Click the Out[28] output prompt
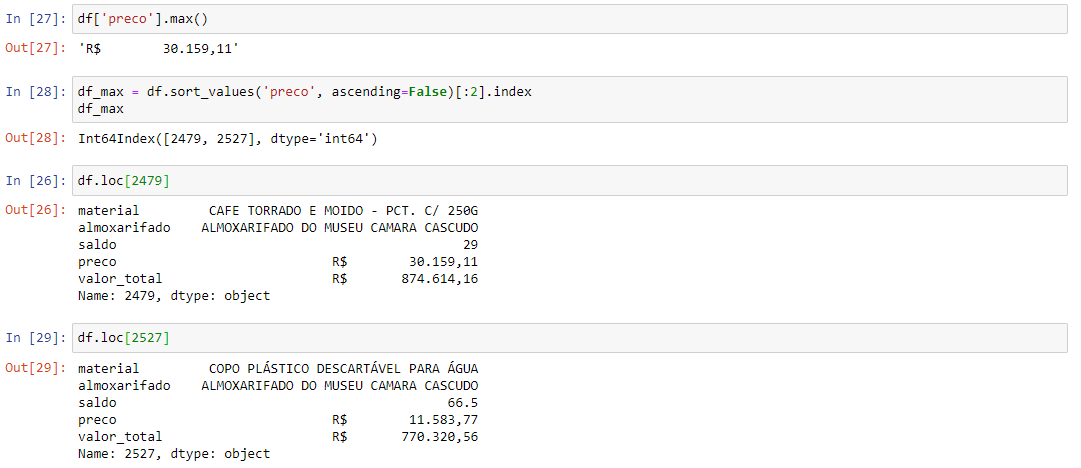Image resolution: width=1081 pixels, height=468 pixels. coord(35,138)
